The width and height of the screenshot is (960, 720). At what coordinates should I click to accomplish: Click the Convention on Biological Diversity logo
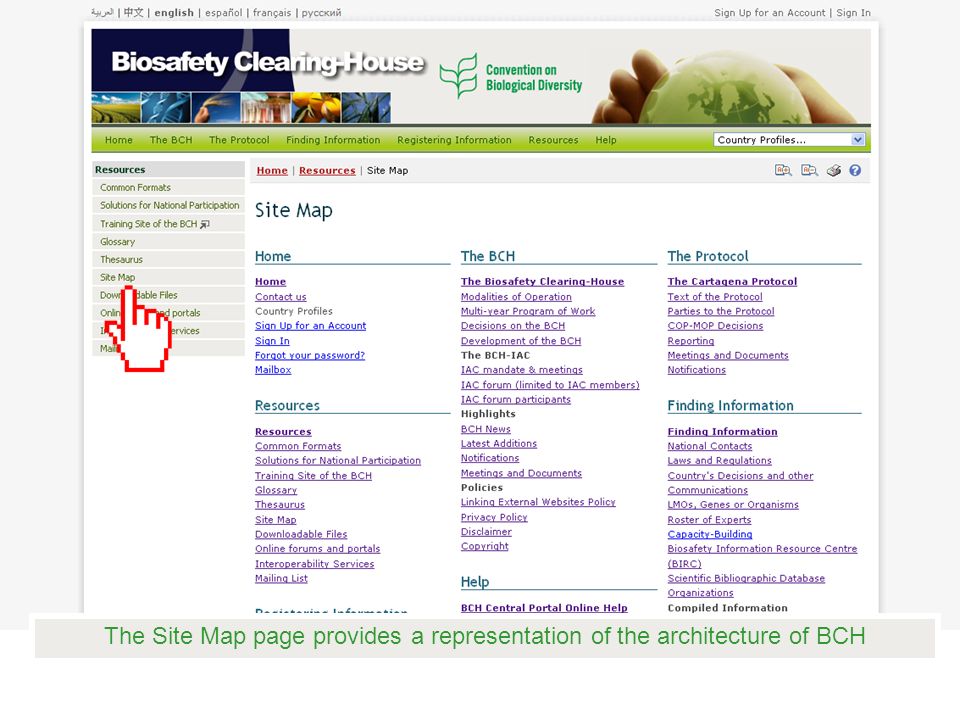pyautogui.click(x=511, y=77)
